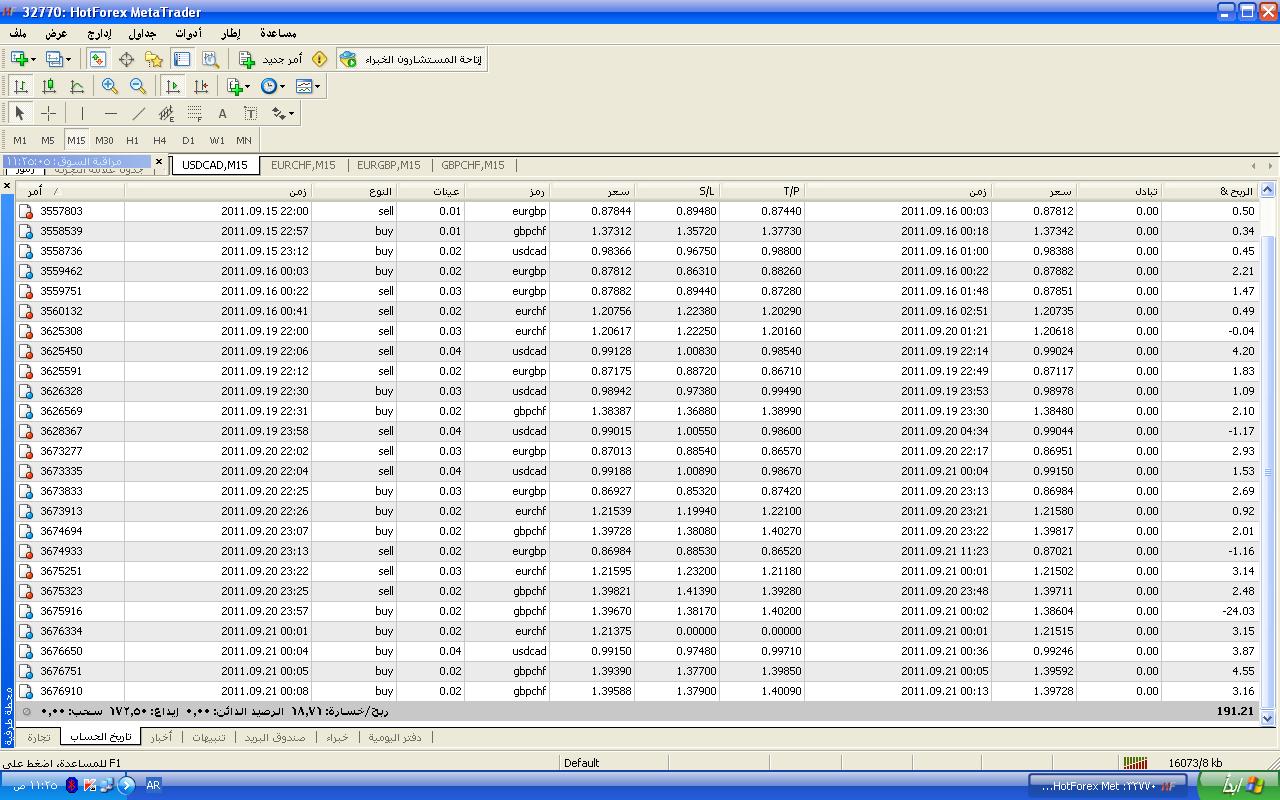Toggle the Chart Shift icon

[x=201, y=87]
